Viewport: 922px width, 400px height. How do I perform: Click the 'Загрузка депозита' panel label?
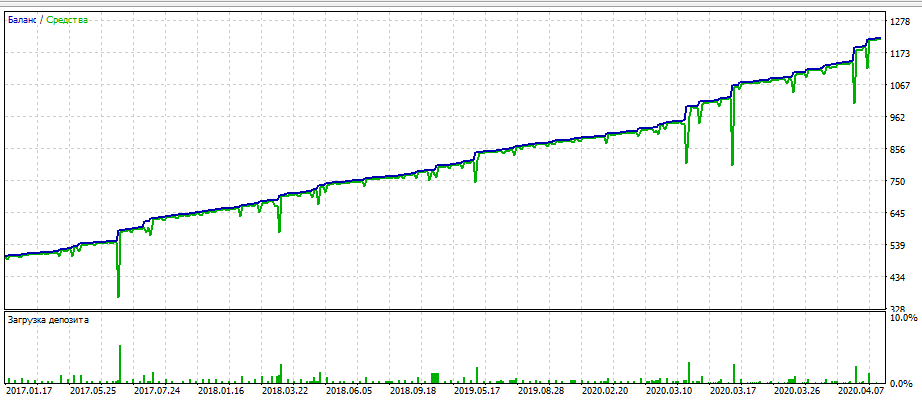[x=49, y=320]
